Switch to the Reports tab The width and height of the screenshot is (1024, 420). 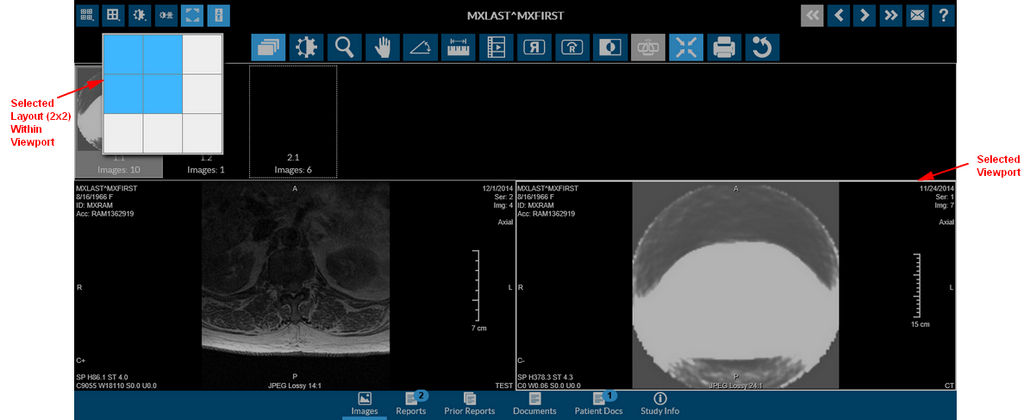click(x=411, y=404)
